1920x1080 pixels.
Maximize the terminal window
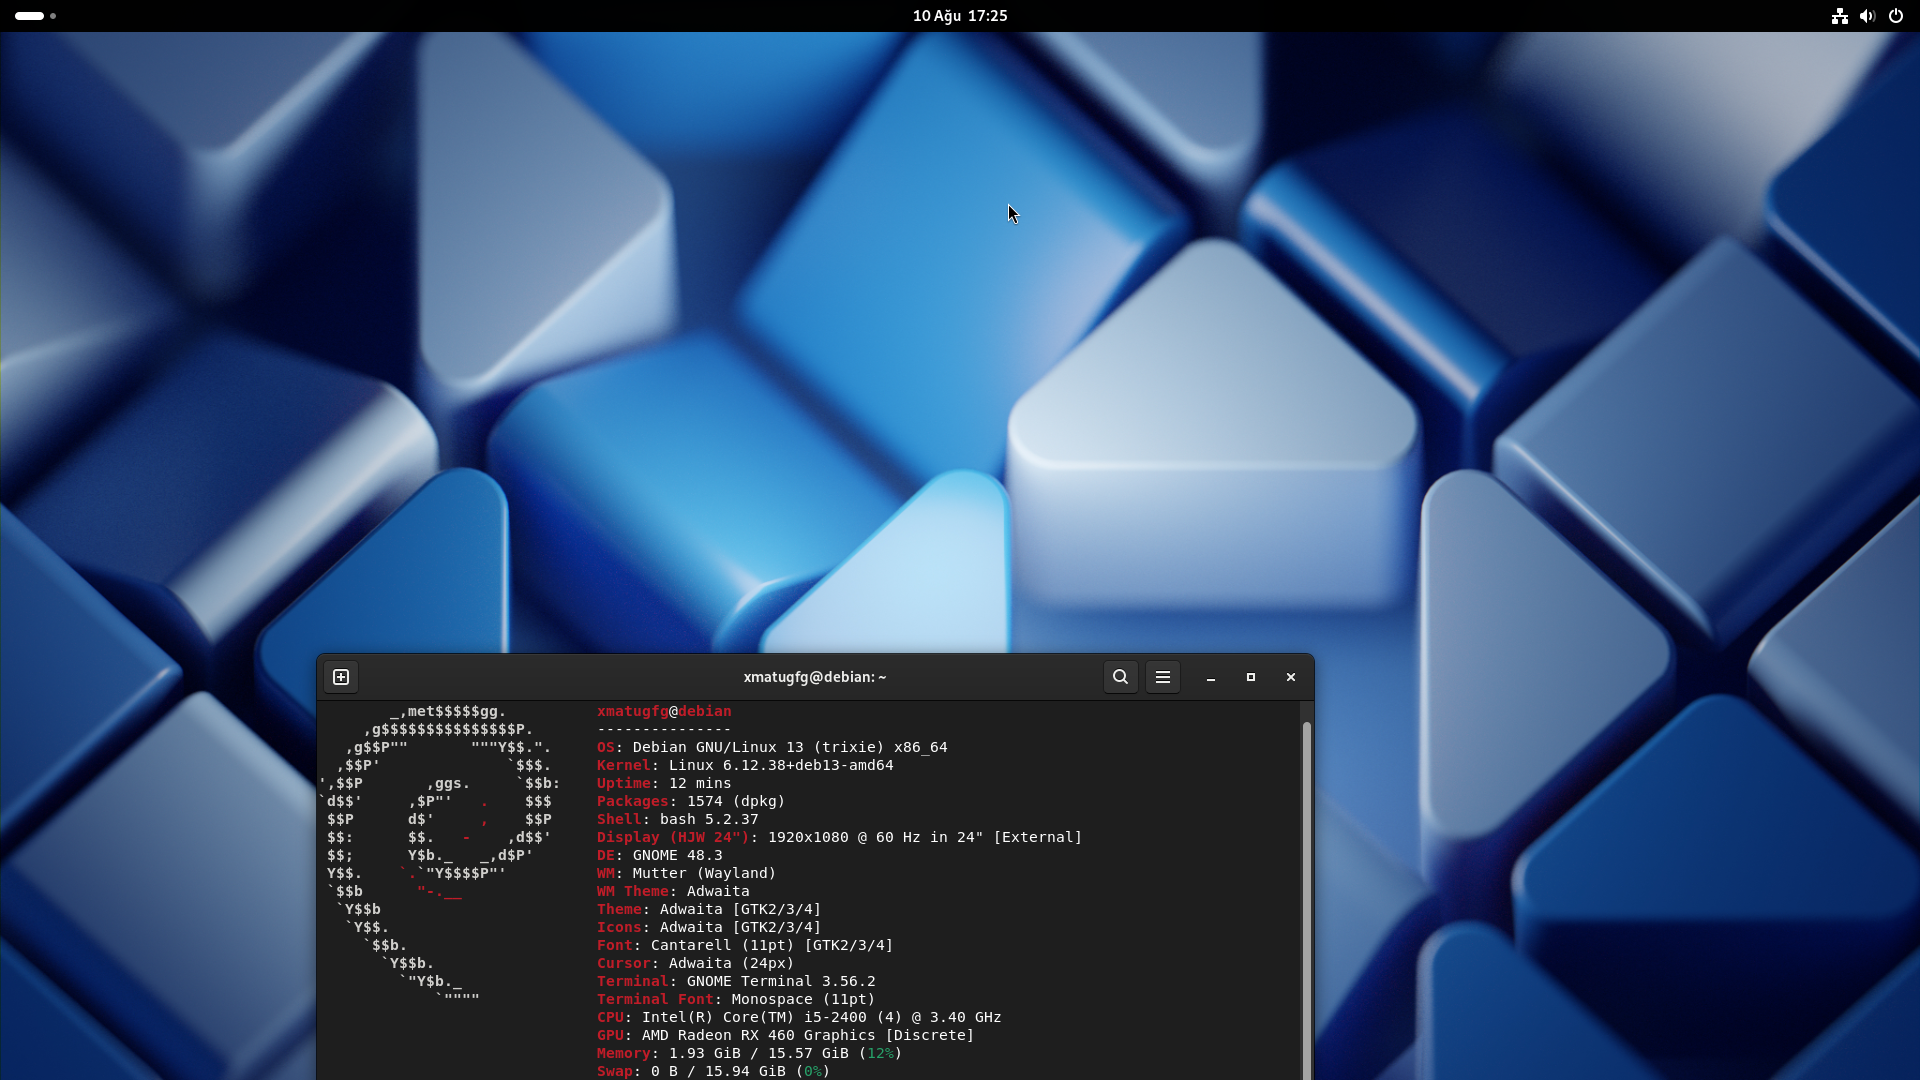tap(1250, 677)
